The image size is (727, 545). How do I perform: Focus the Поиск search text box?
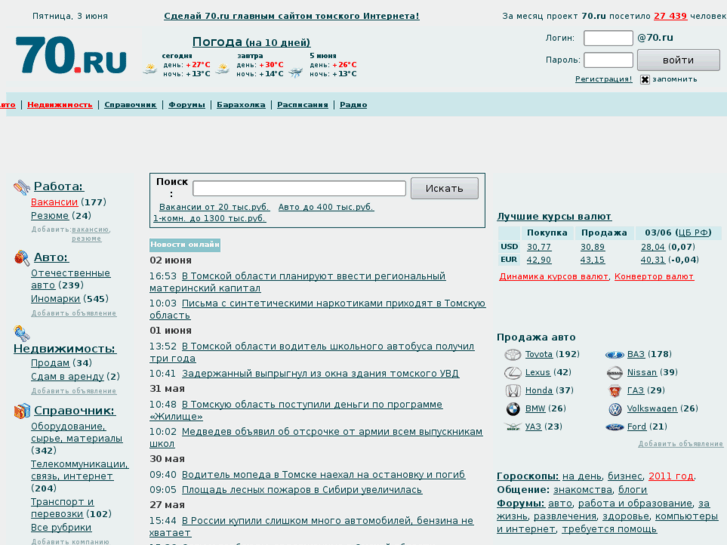click(x=299, y=188)
